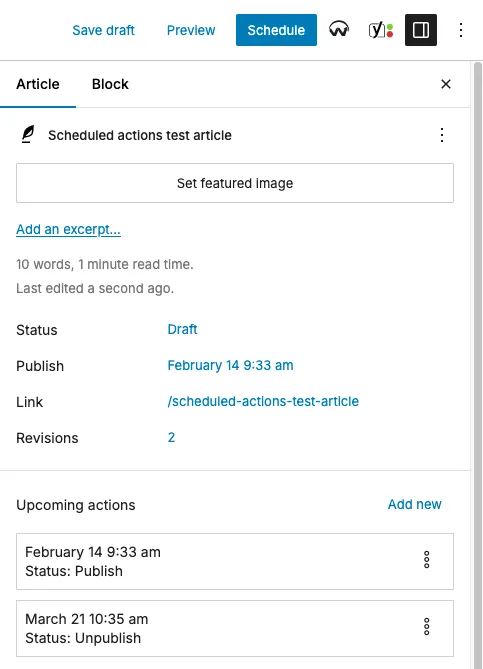The image size is (483, 669).
Task: Open the Draft status dropdown
Action: pos(182,329)
